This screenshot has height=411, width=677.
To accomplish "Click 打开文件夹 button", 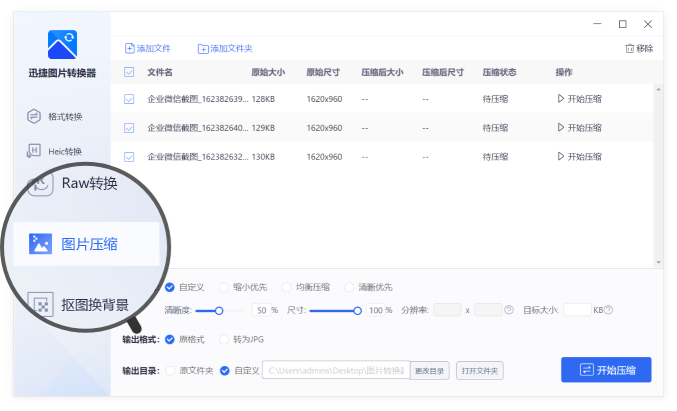I will click(480, 371).
